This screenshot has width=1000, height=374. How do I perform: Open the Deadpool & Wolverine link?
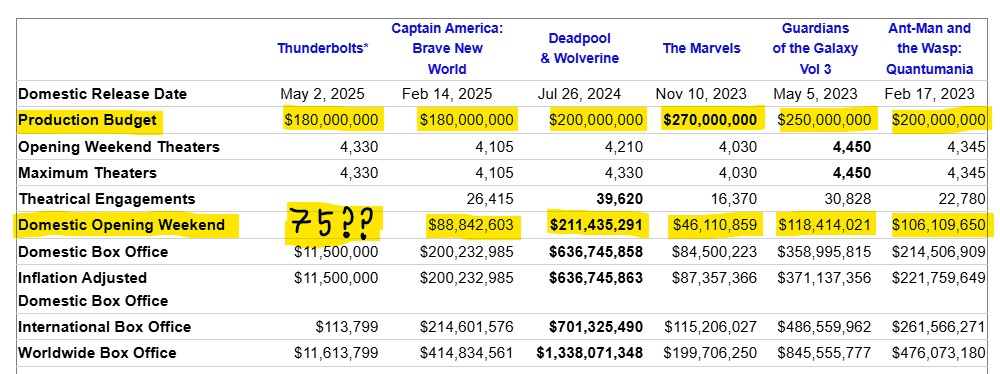point(580,49)
